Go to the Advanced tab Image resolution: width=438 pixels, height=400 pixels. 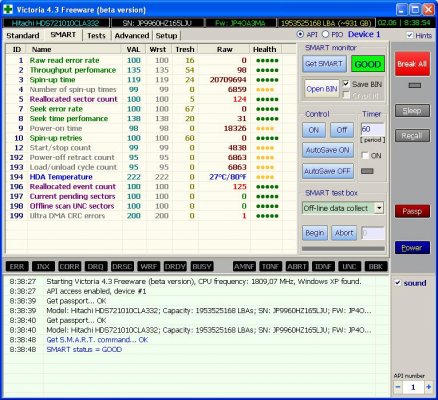[132, 36]
